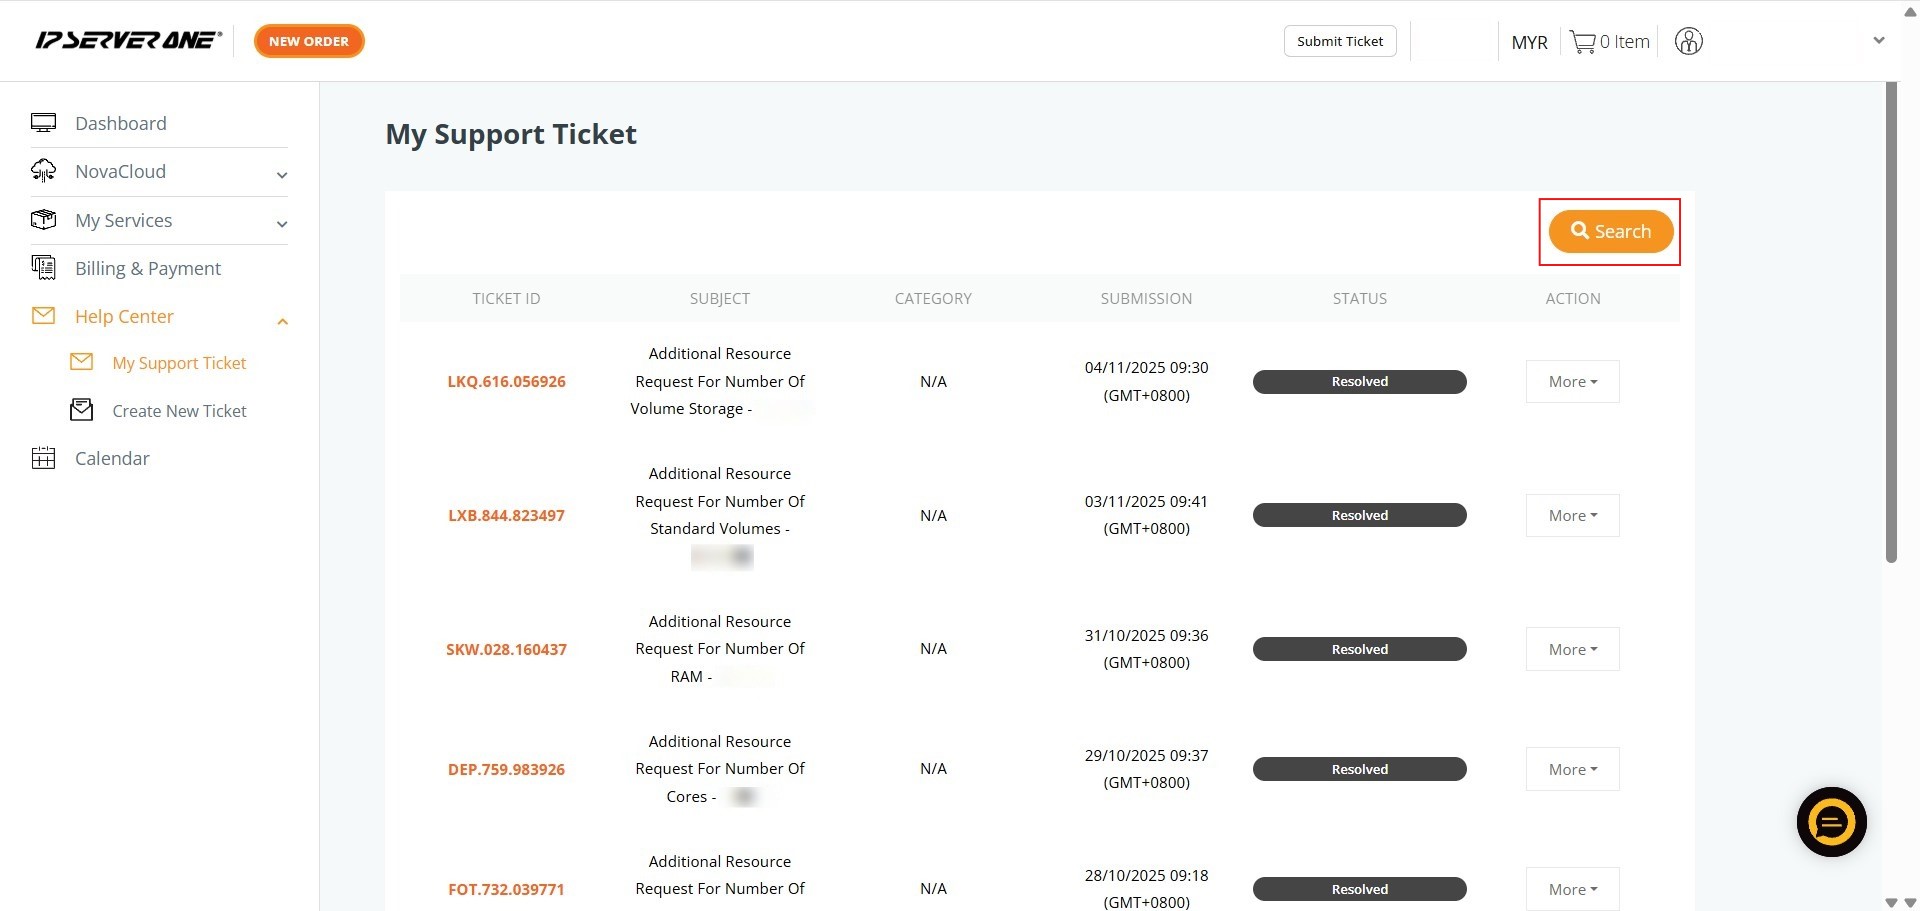Click the Calendar grid icon
This screenshot has width=1920, height=911.
coord(43,458)
